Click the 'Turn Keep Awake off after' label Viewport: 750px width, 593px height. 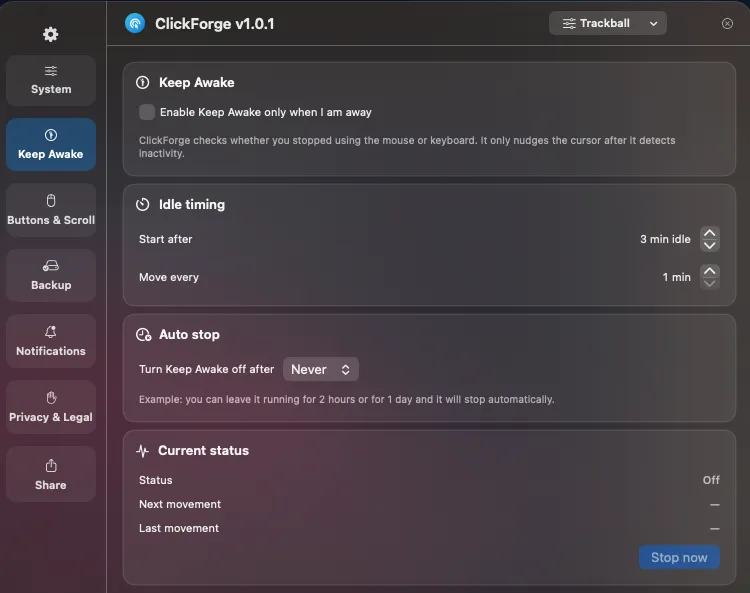point(206,369)
